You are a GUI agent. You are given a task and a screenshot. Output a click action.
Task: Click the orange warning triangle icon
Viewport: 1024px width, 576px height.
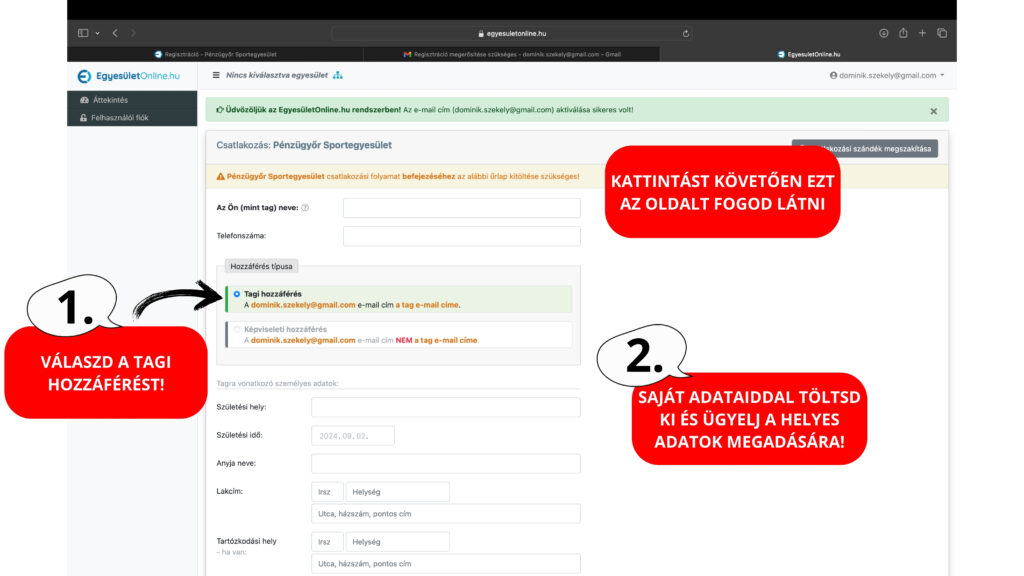pos(220,176)
